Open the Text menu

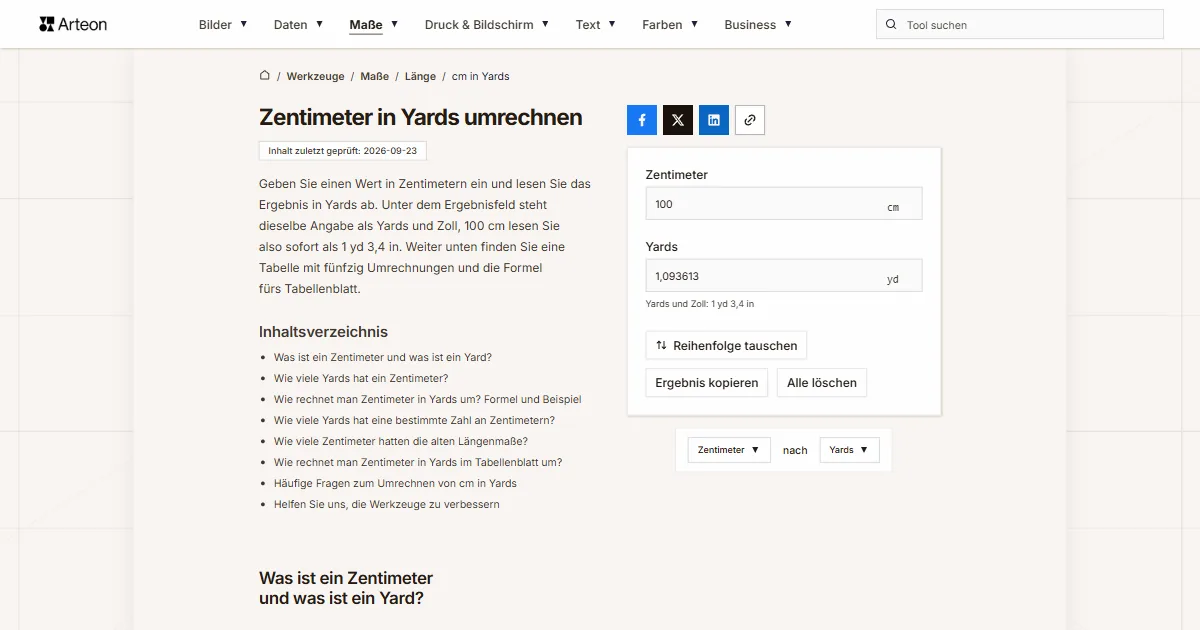[596, 25]
